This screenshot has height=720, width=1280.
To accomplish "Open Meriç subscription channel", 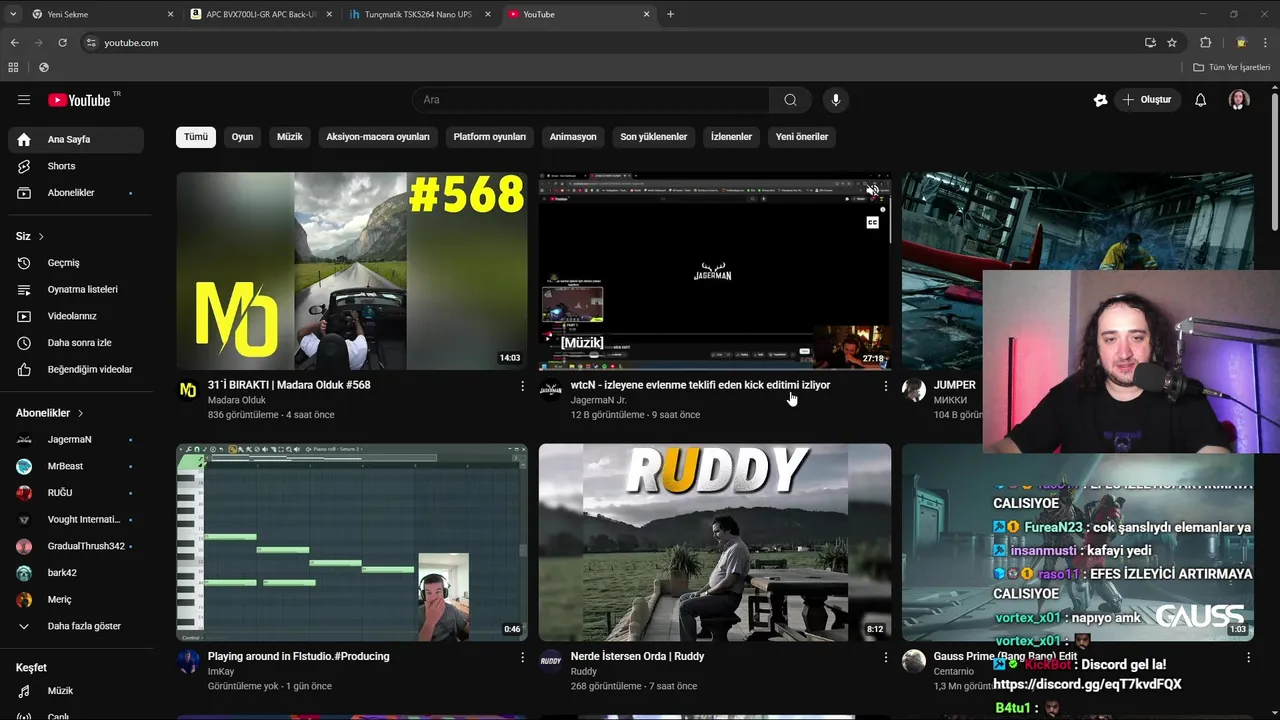I will pos(76,600).
